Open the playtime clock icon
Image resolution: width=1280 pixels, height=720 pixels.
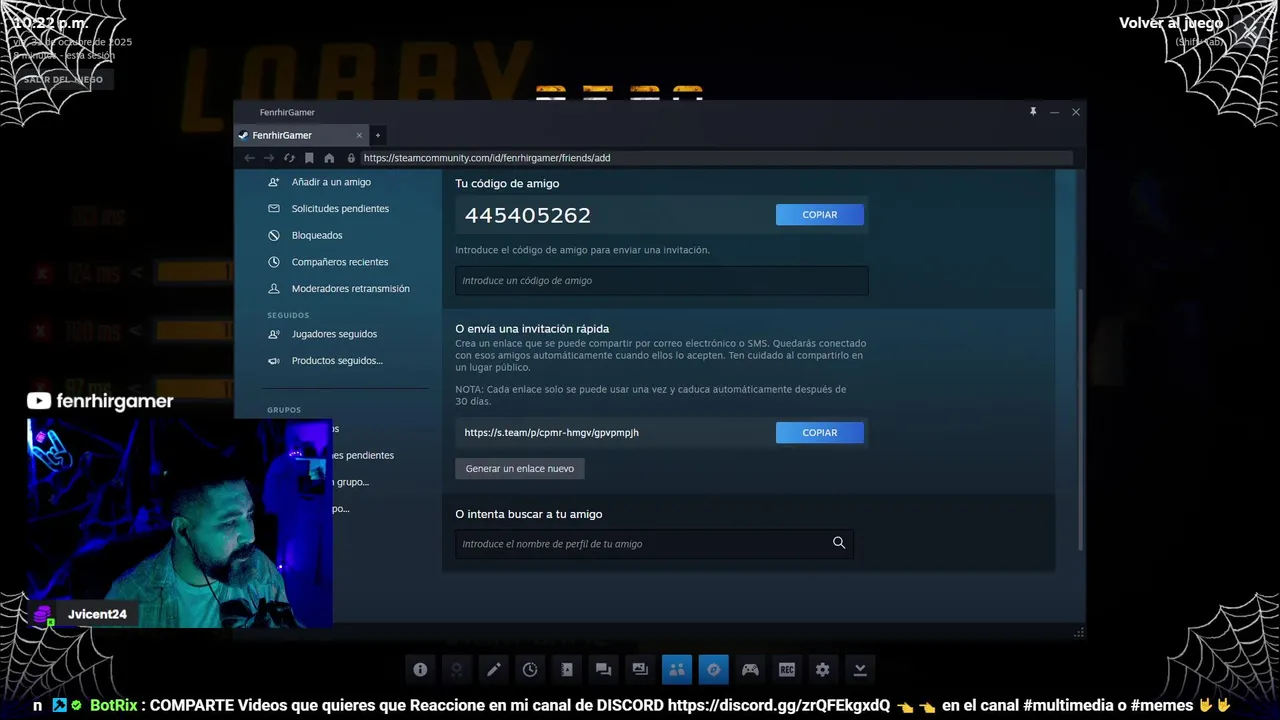[530, 670]
